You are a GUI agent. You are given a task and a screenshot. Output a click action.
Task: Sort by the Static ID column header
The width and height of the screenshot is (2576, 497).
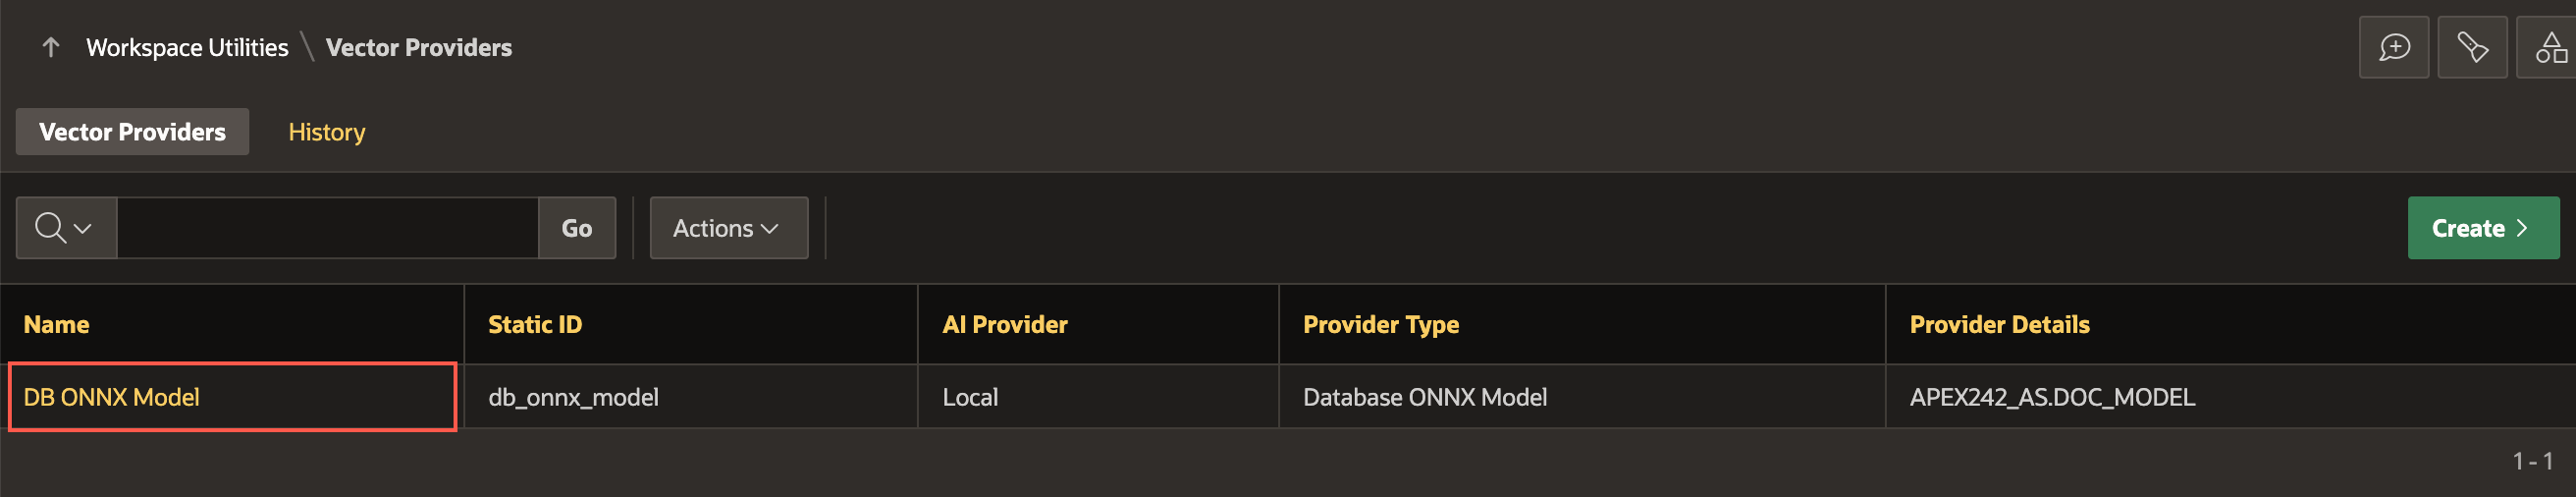[535, 324]
